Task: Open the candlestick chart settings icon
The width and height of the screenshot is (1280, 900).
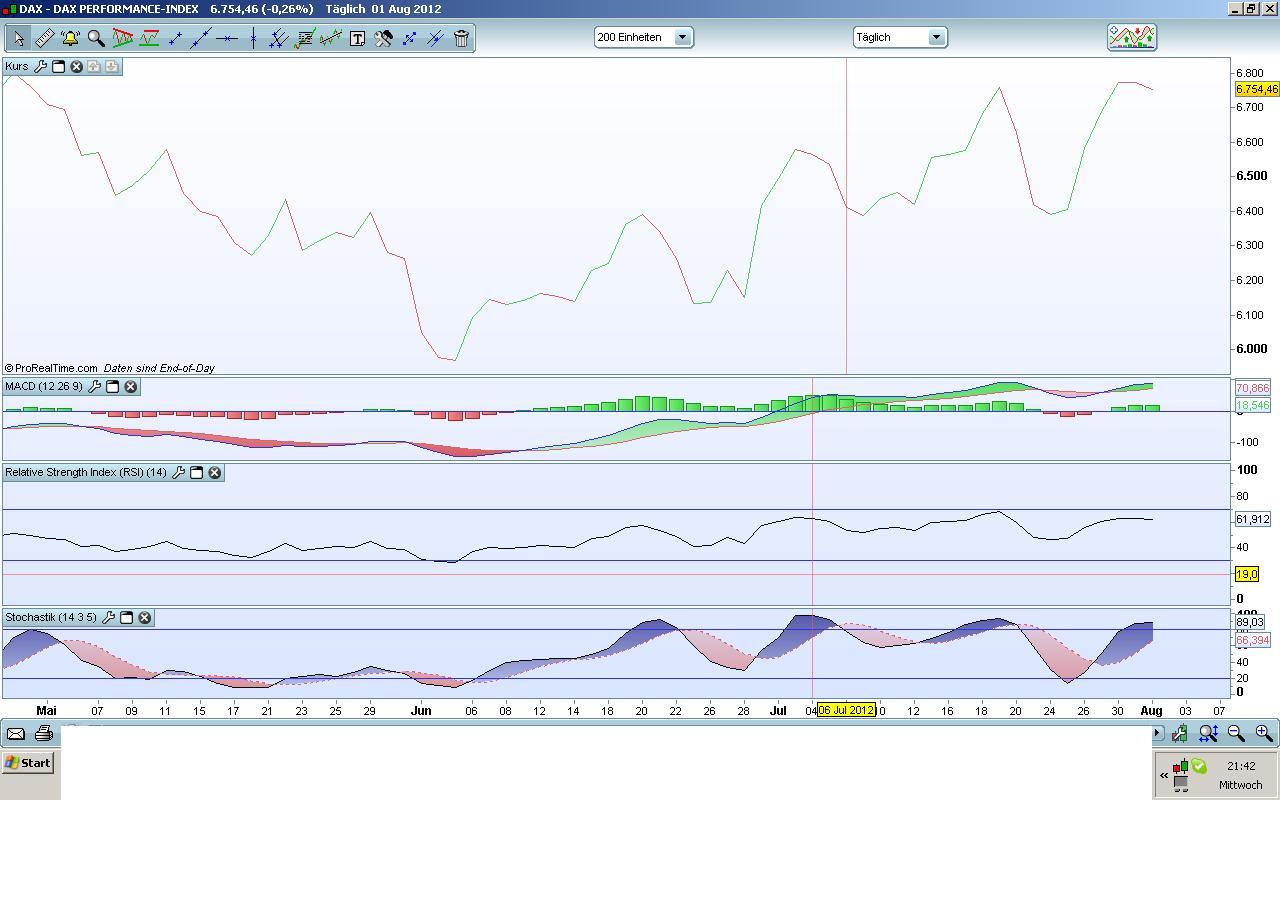Action: [x=1180, y=734]
